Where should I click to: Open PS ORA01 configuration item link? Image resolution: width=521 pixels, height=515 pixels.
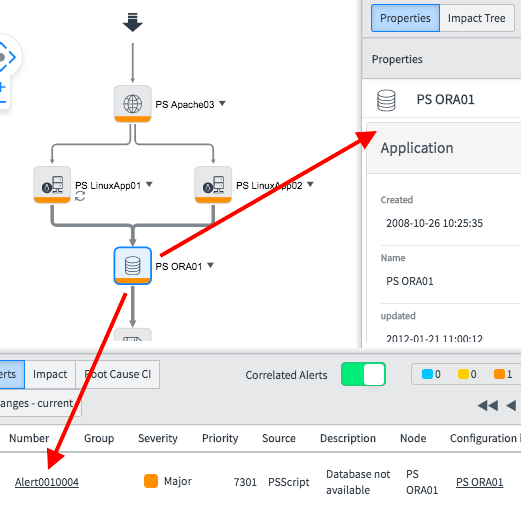click(x=479, y=482)
